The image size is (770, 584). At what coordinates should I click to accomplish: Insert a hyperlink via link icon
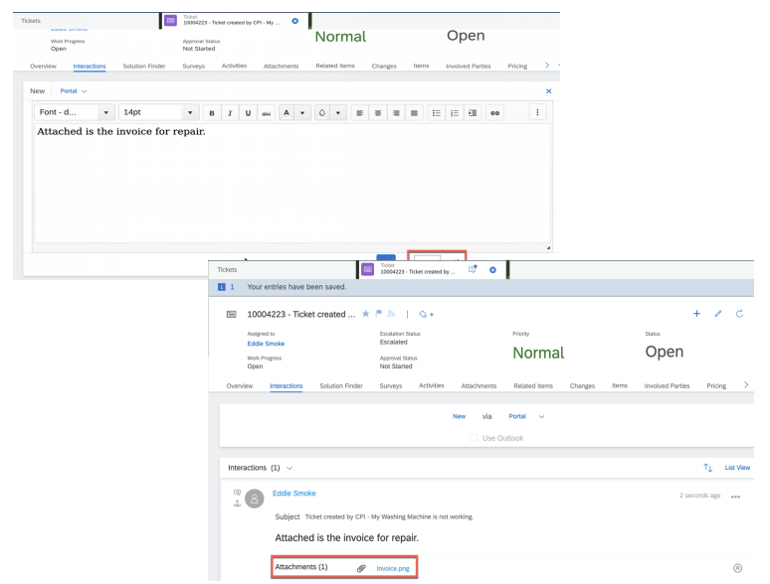[495, 113]
